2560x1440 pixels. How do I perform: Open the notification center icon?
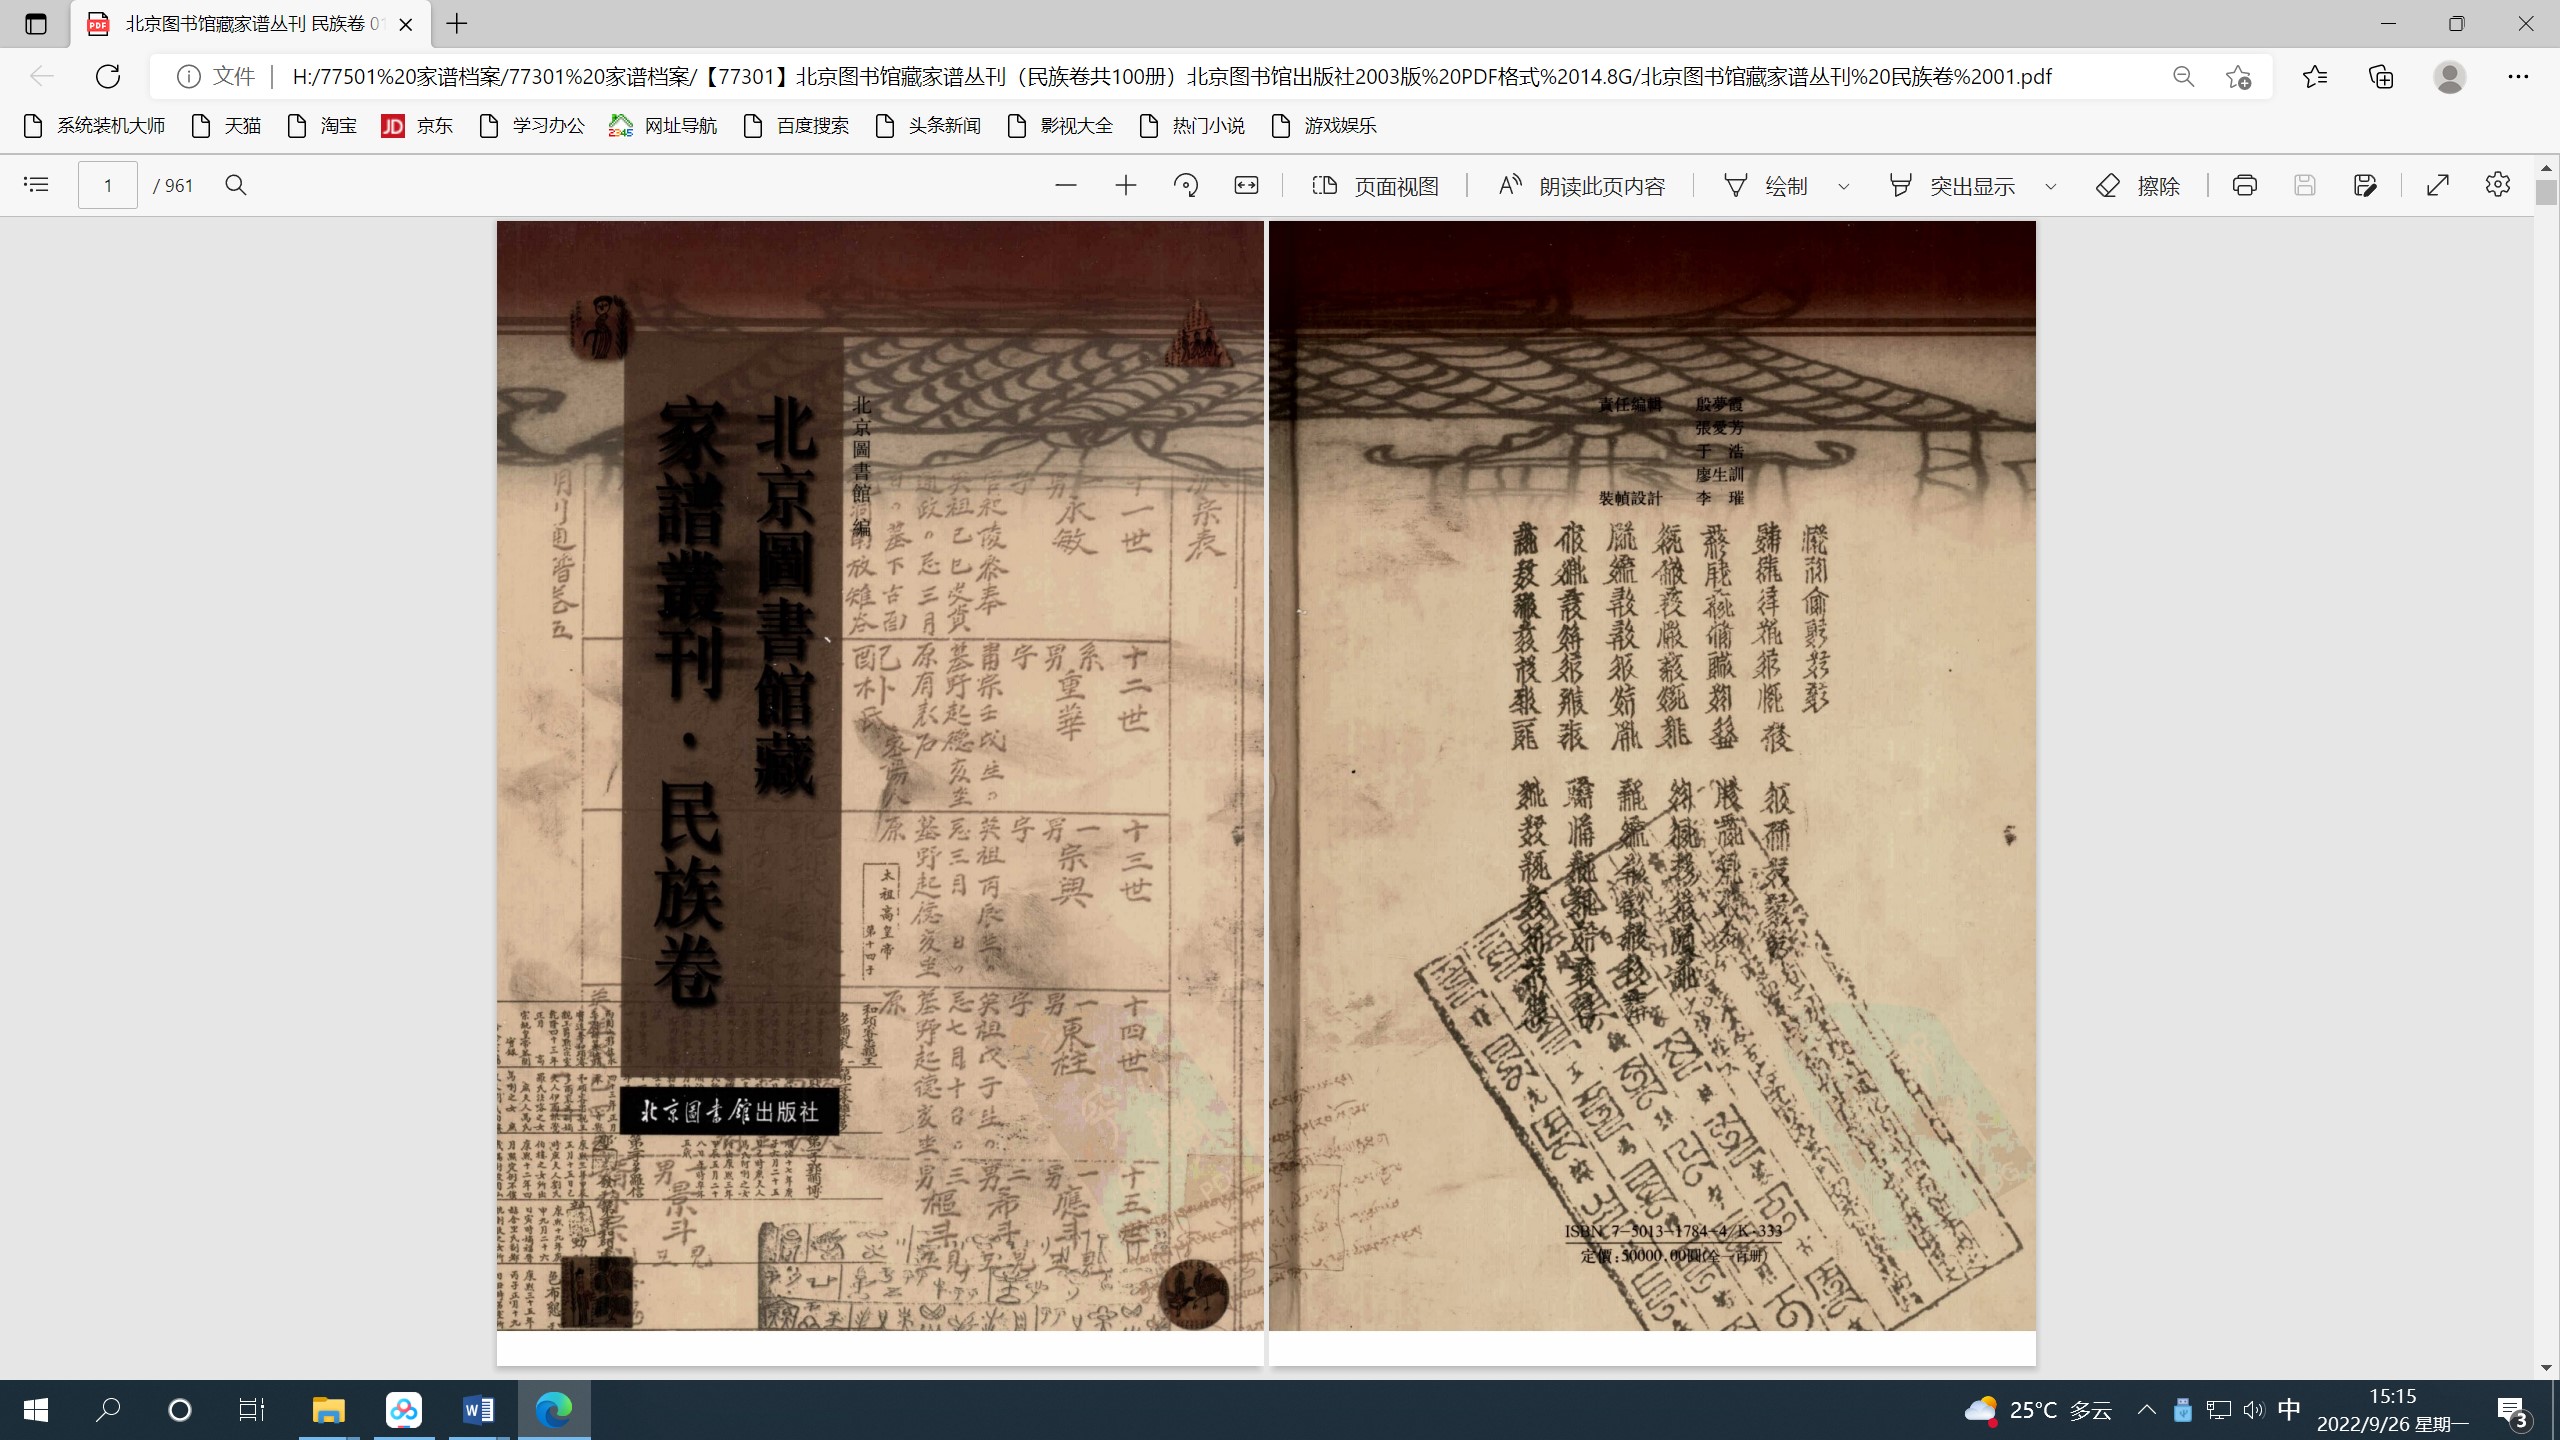point(2513,1411)
